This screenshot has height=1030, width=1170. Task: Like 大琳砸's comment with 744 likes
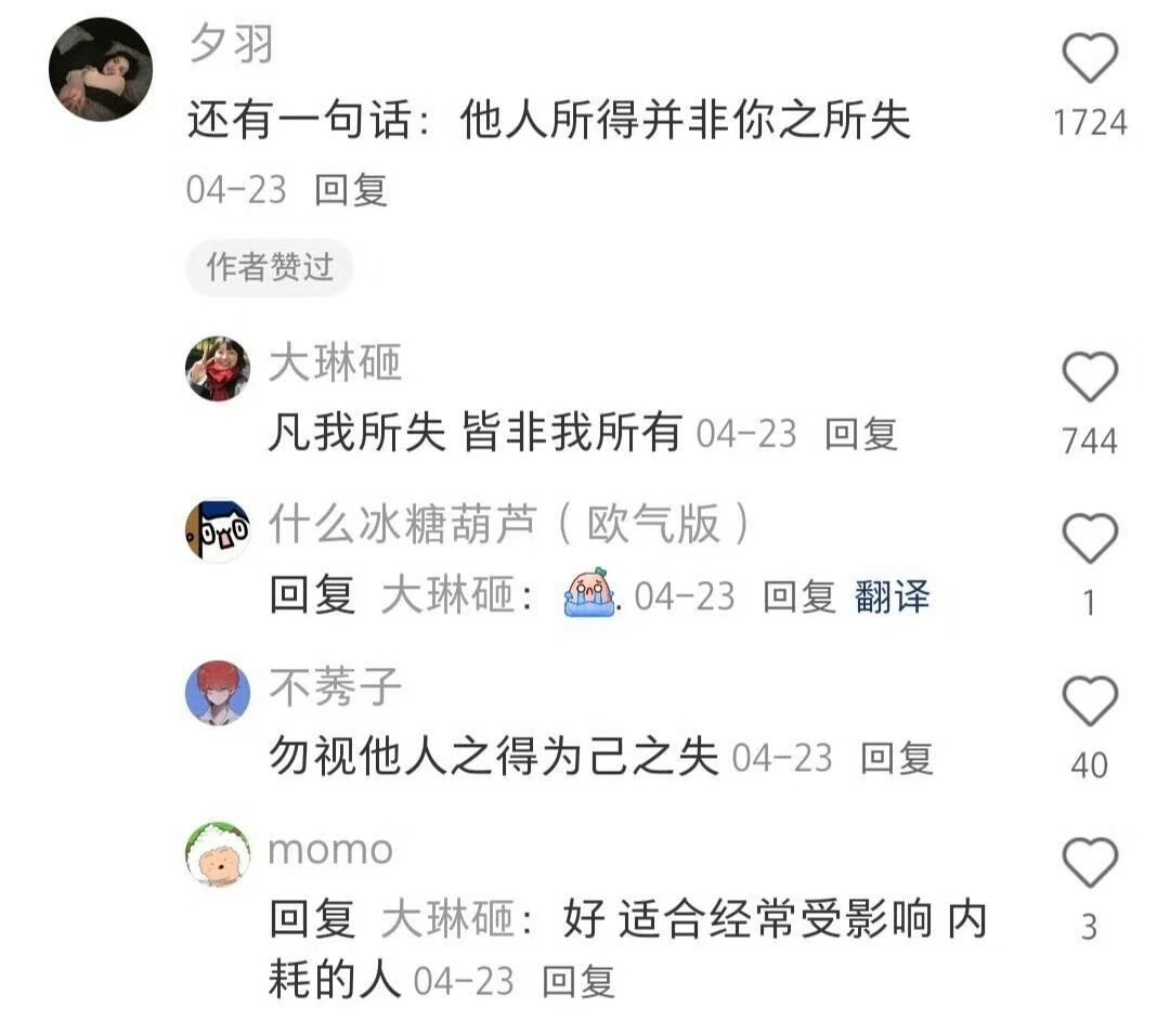tap(1089, 376)
